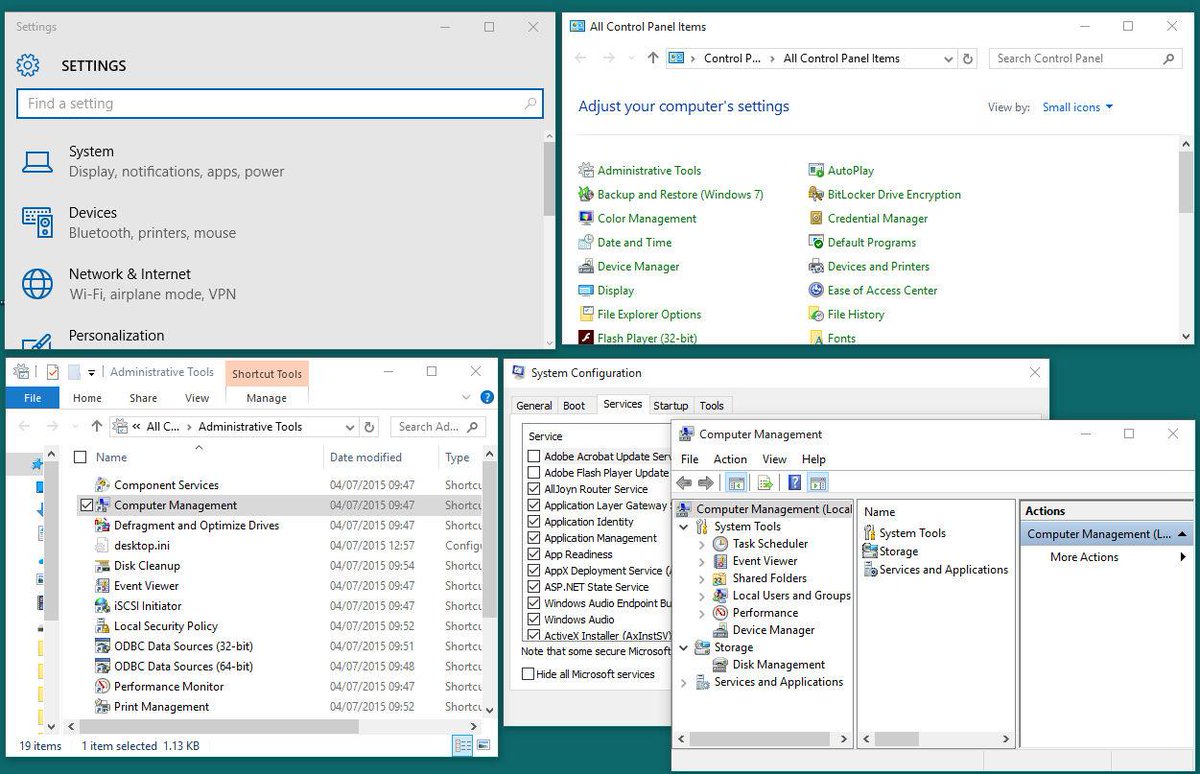
Task: Open Administrative Tools icon in Control Panel
Action: pos(587,171)
